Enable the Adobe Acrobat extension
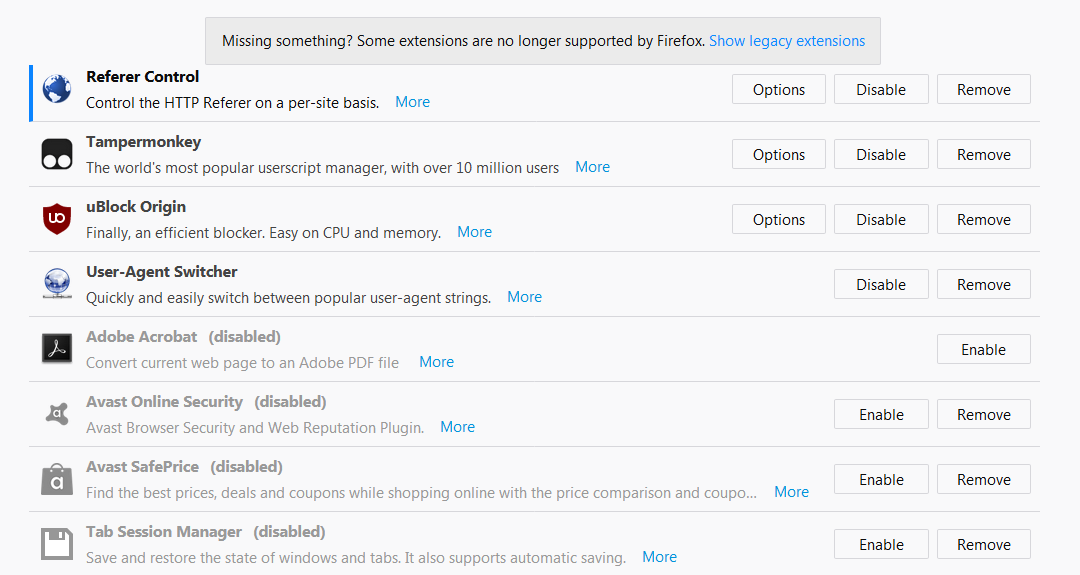The height and width of the screenshot is (575, 1080). point(984,350)
